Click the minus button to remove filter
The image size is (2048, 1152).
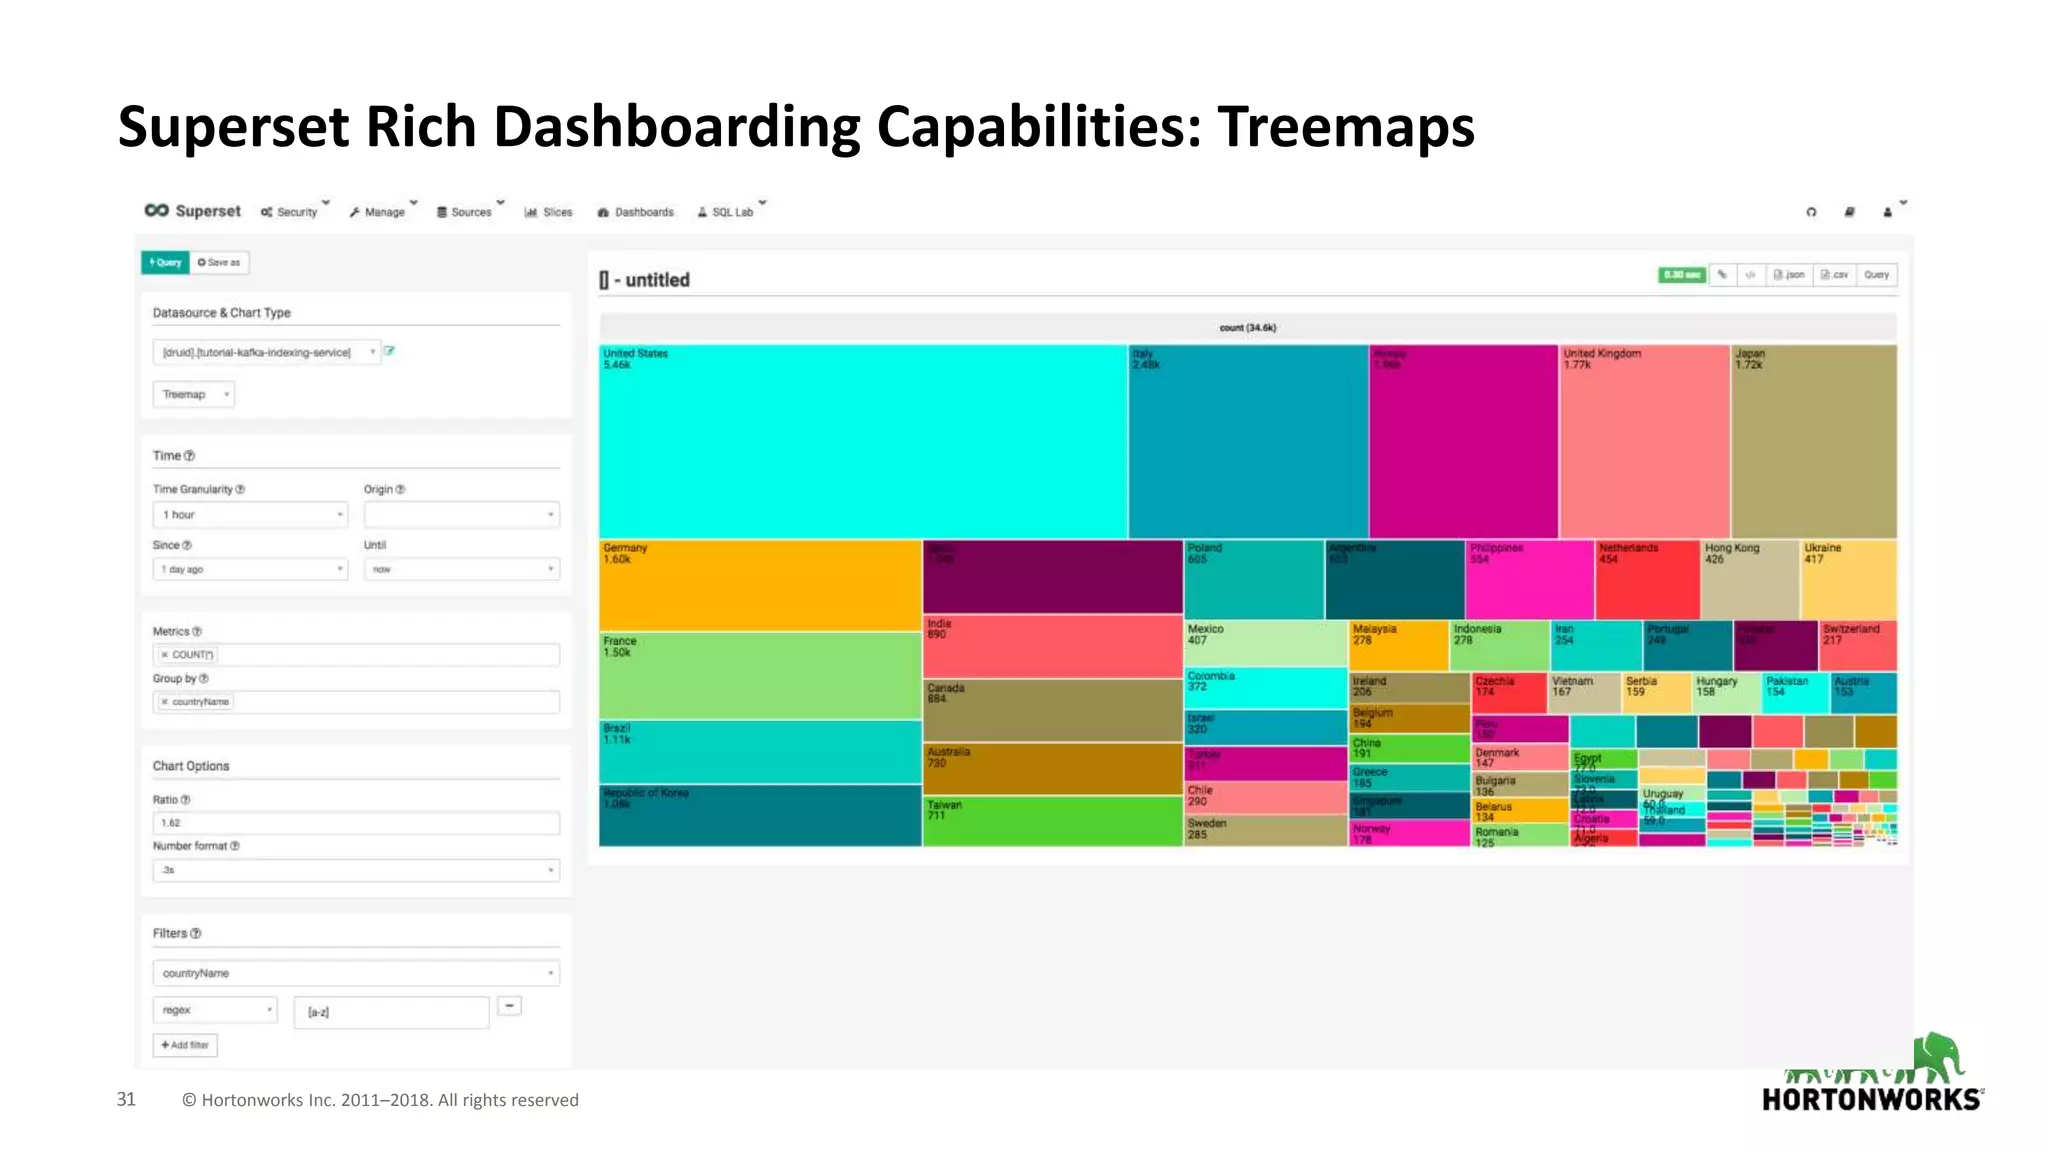510,1006
